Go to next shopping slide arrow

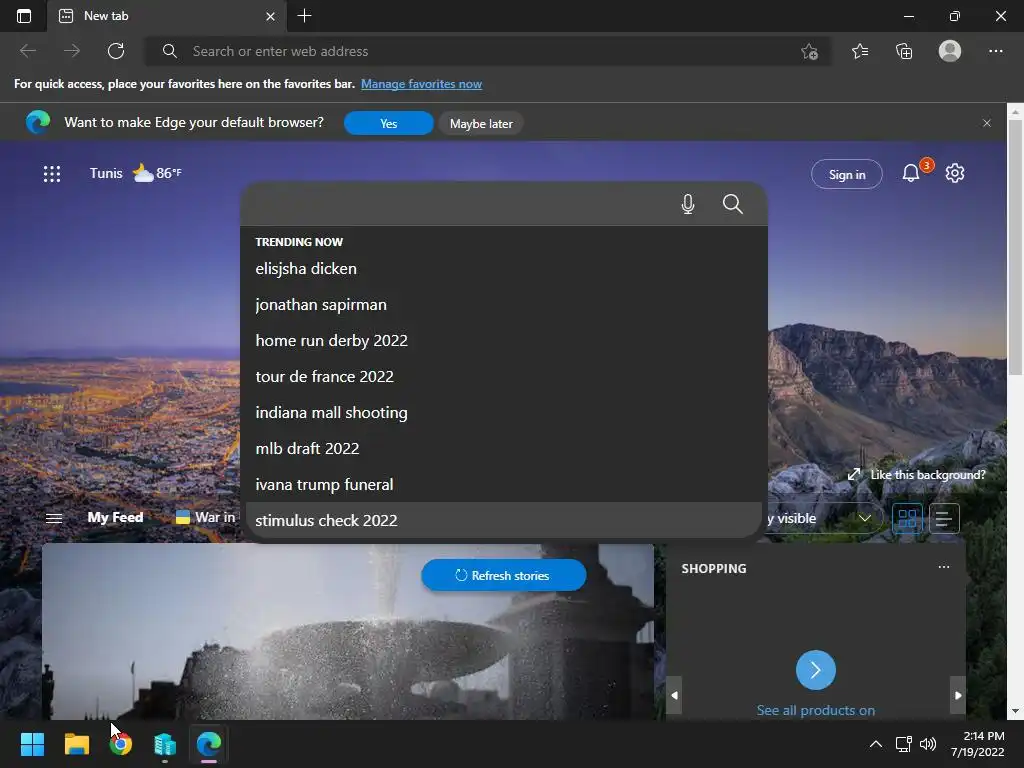958,696
